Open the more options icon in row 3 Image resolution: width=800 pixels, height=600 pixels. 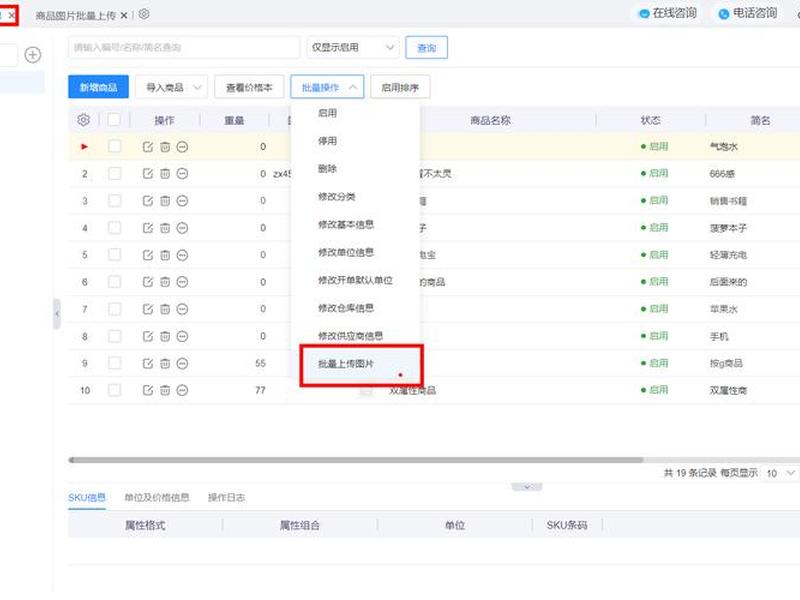click(182, 201)
